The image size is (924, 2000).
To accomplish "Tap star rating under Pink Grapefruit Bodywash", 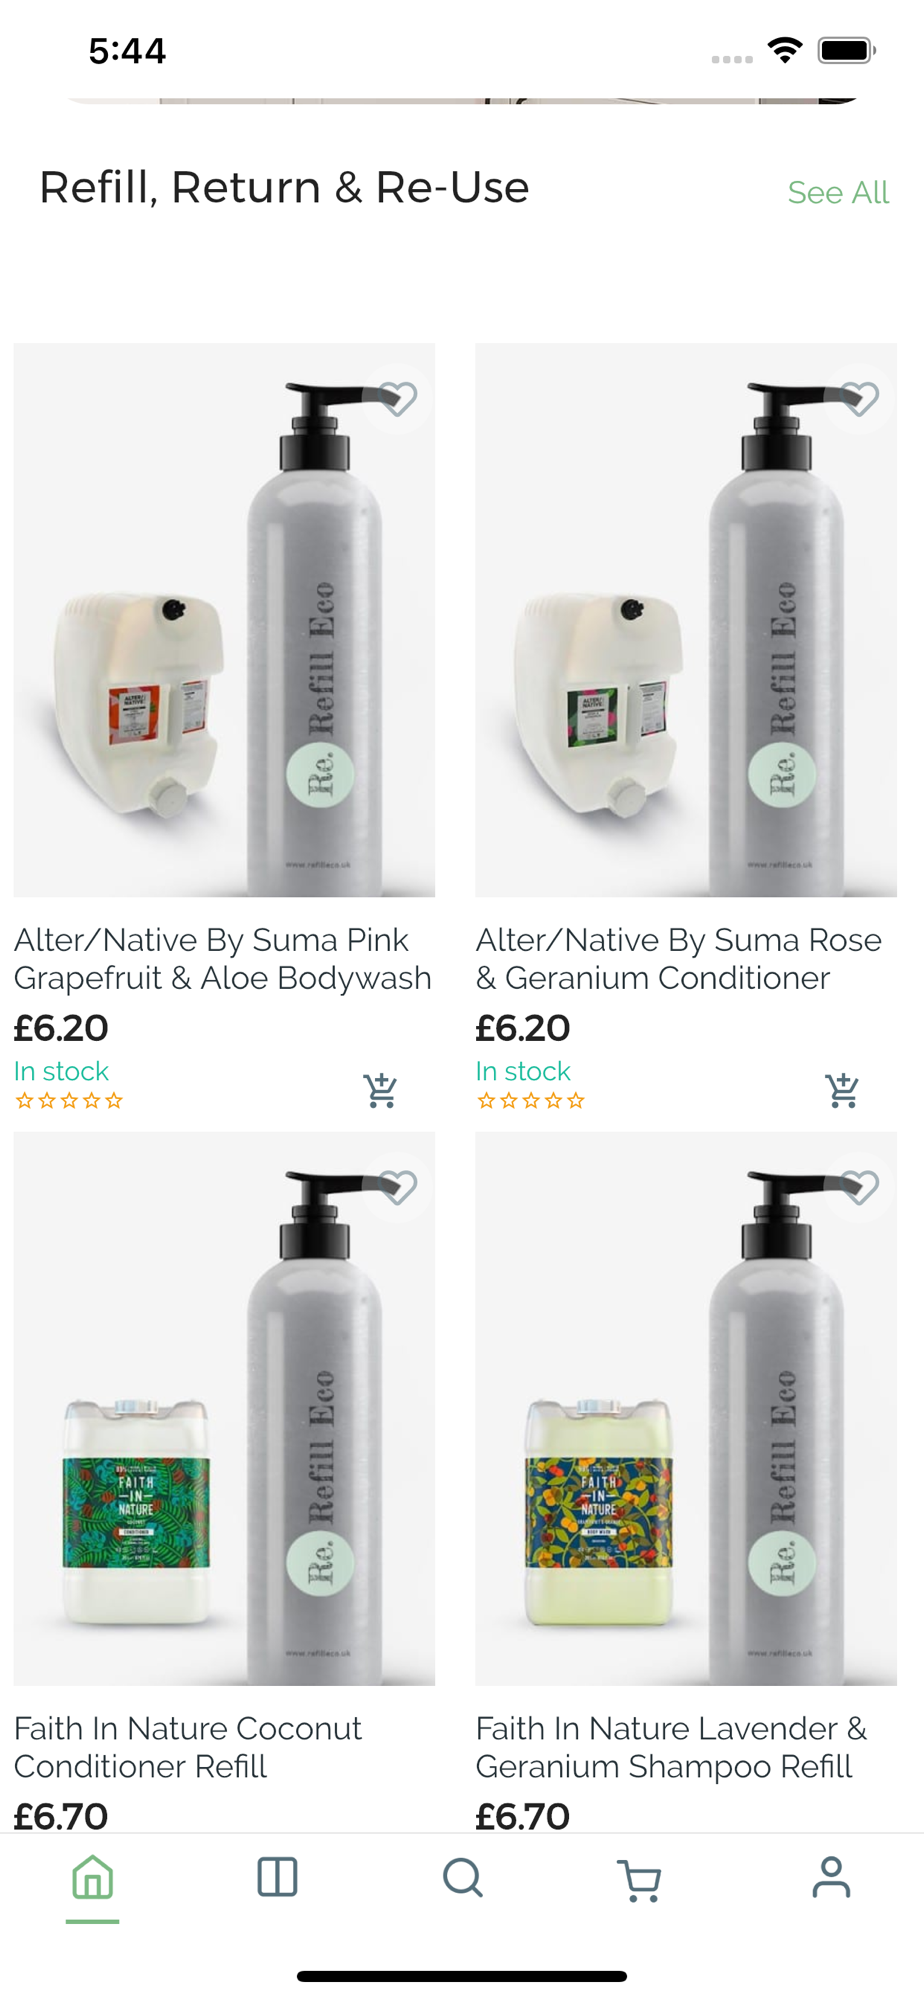I will tap(69, 1101).
